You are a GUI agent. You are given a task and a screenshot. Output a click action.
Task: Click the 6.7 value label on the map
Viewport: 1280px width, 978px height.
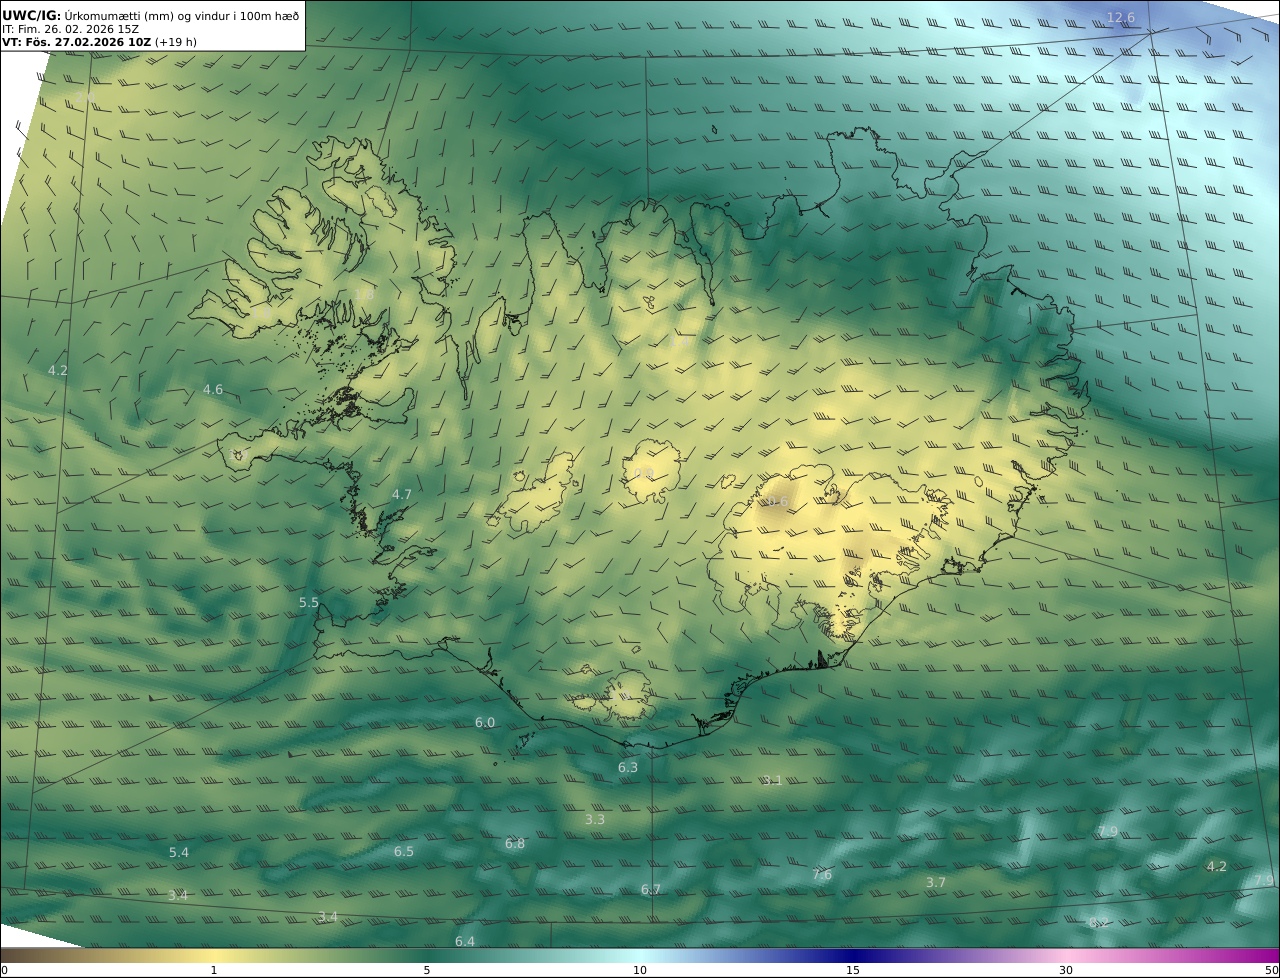point(651,889)
